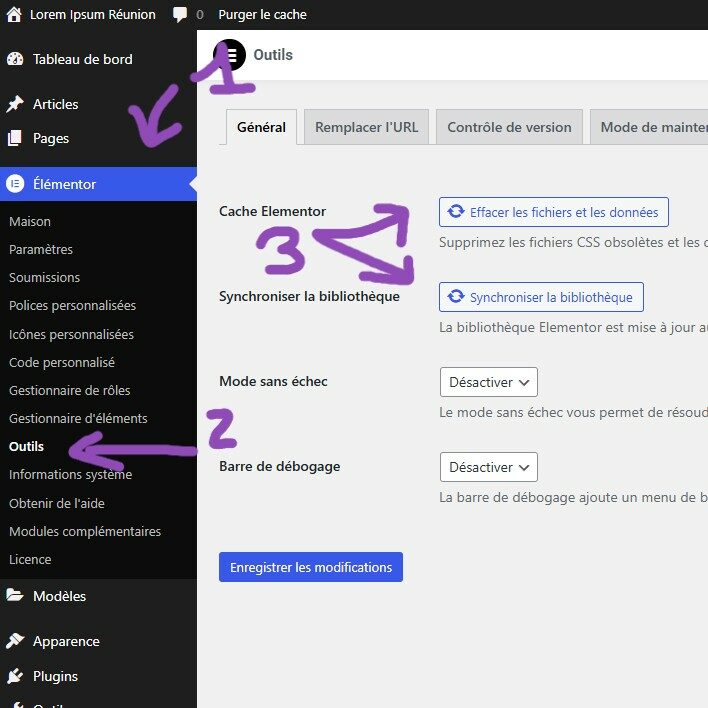708x708 pixels.
Task: Switch to the Général tab
Action: pyautogui.click(x=261, y=127)
